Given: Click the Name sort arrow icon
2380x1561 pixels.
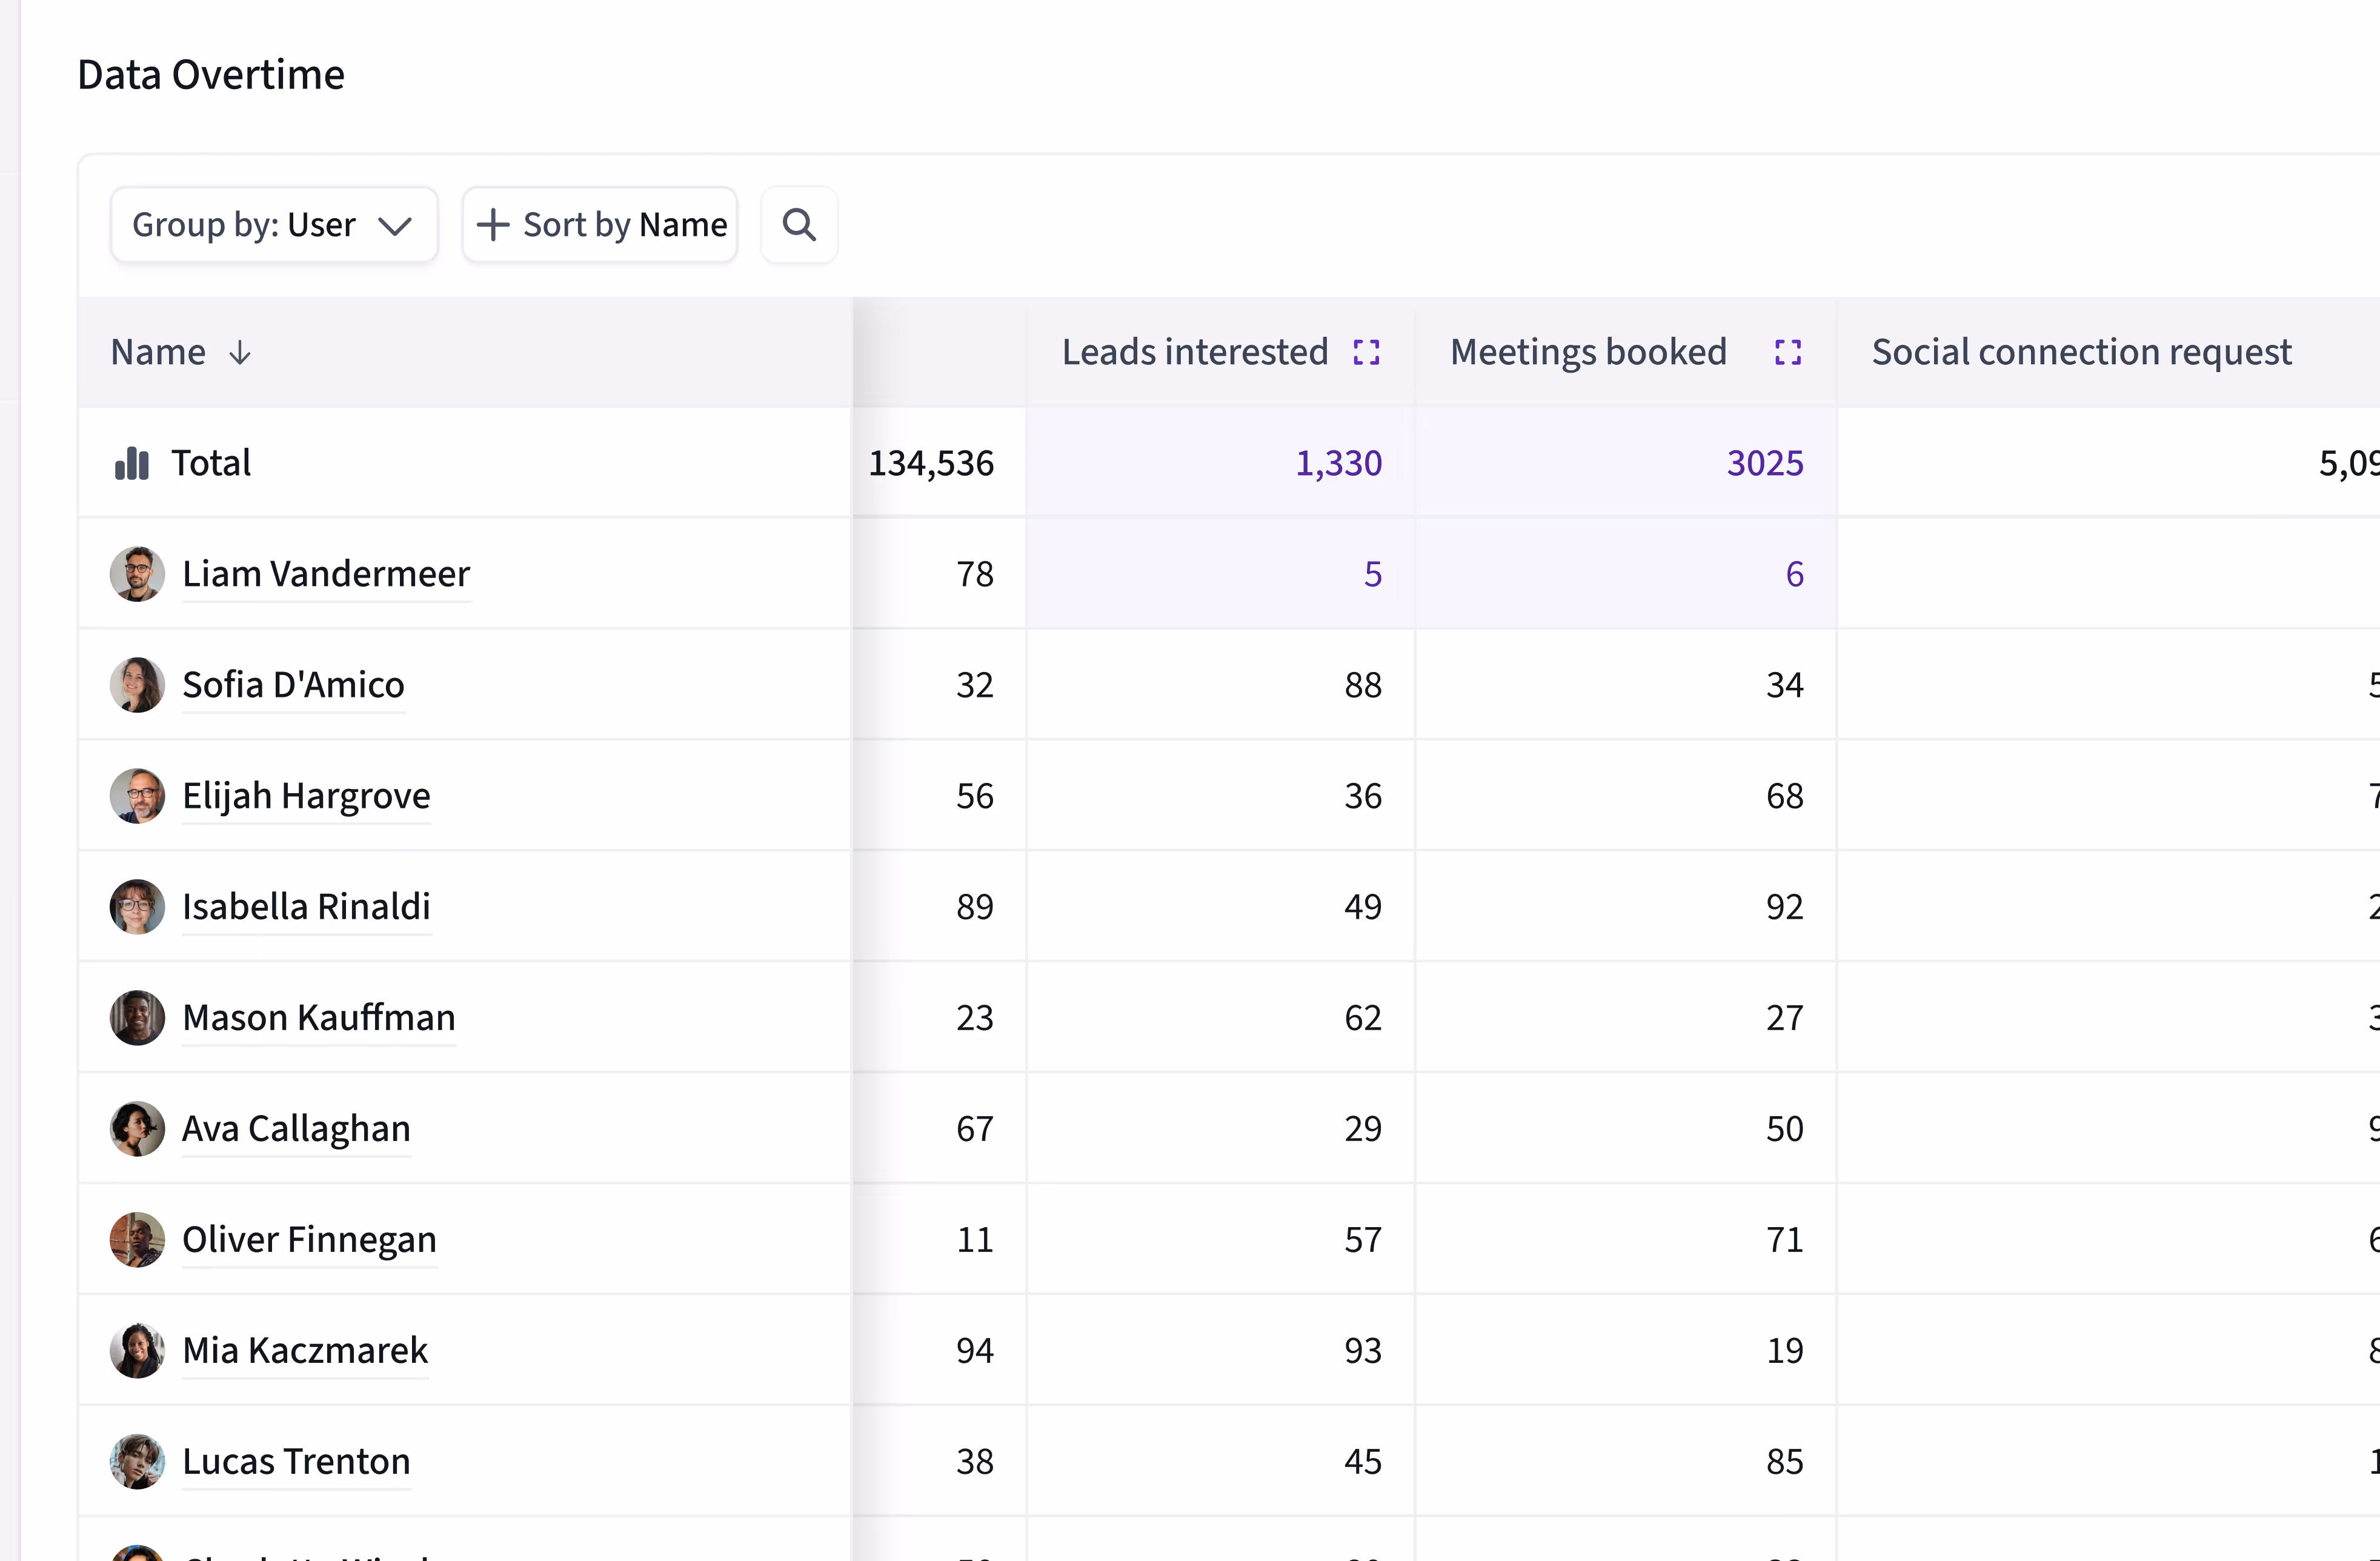Looking at the screenshot, I should pos(240,352).
